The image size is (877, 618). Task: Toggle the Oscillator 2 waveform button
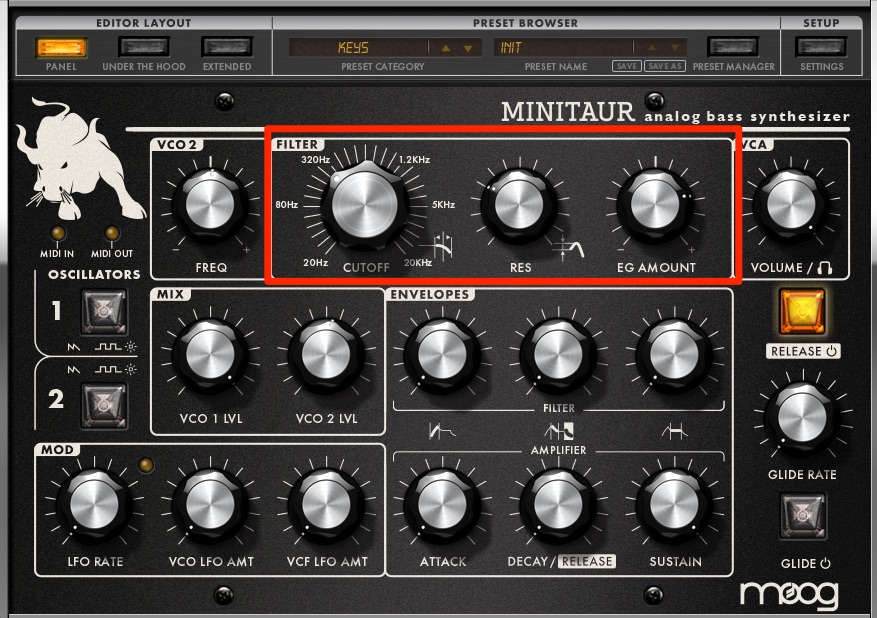(104, 405)
